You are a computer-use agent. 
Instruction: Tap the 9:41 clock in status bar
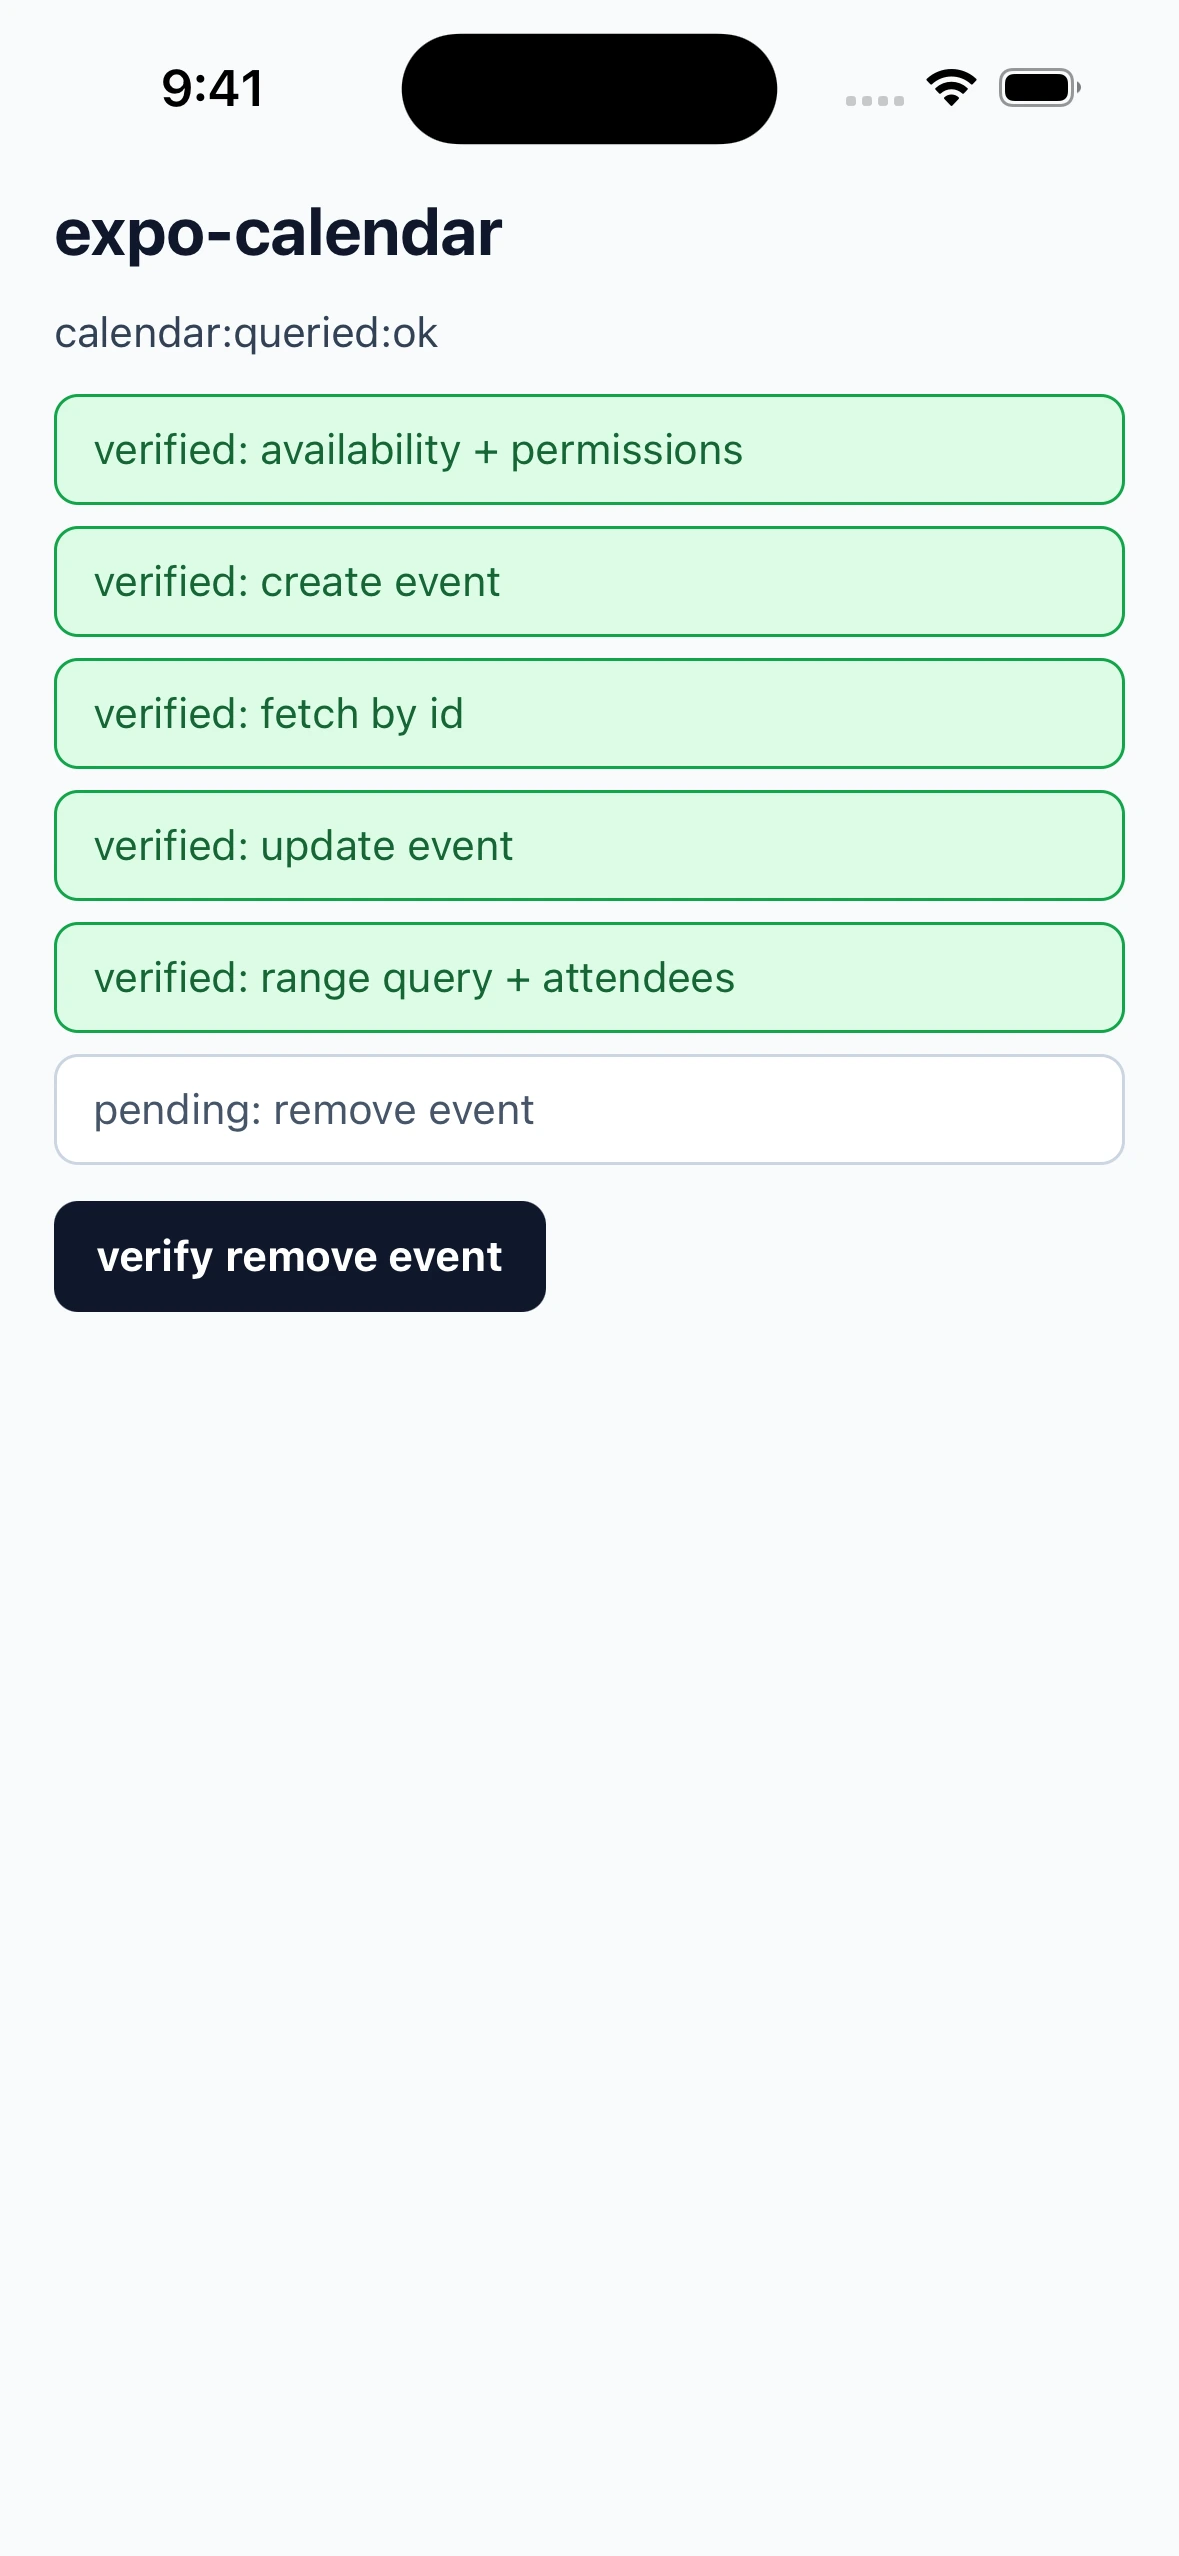213,88
